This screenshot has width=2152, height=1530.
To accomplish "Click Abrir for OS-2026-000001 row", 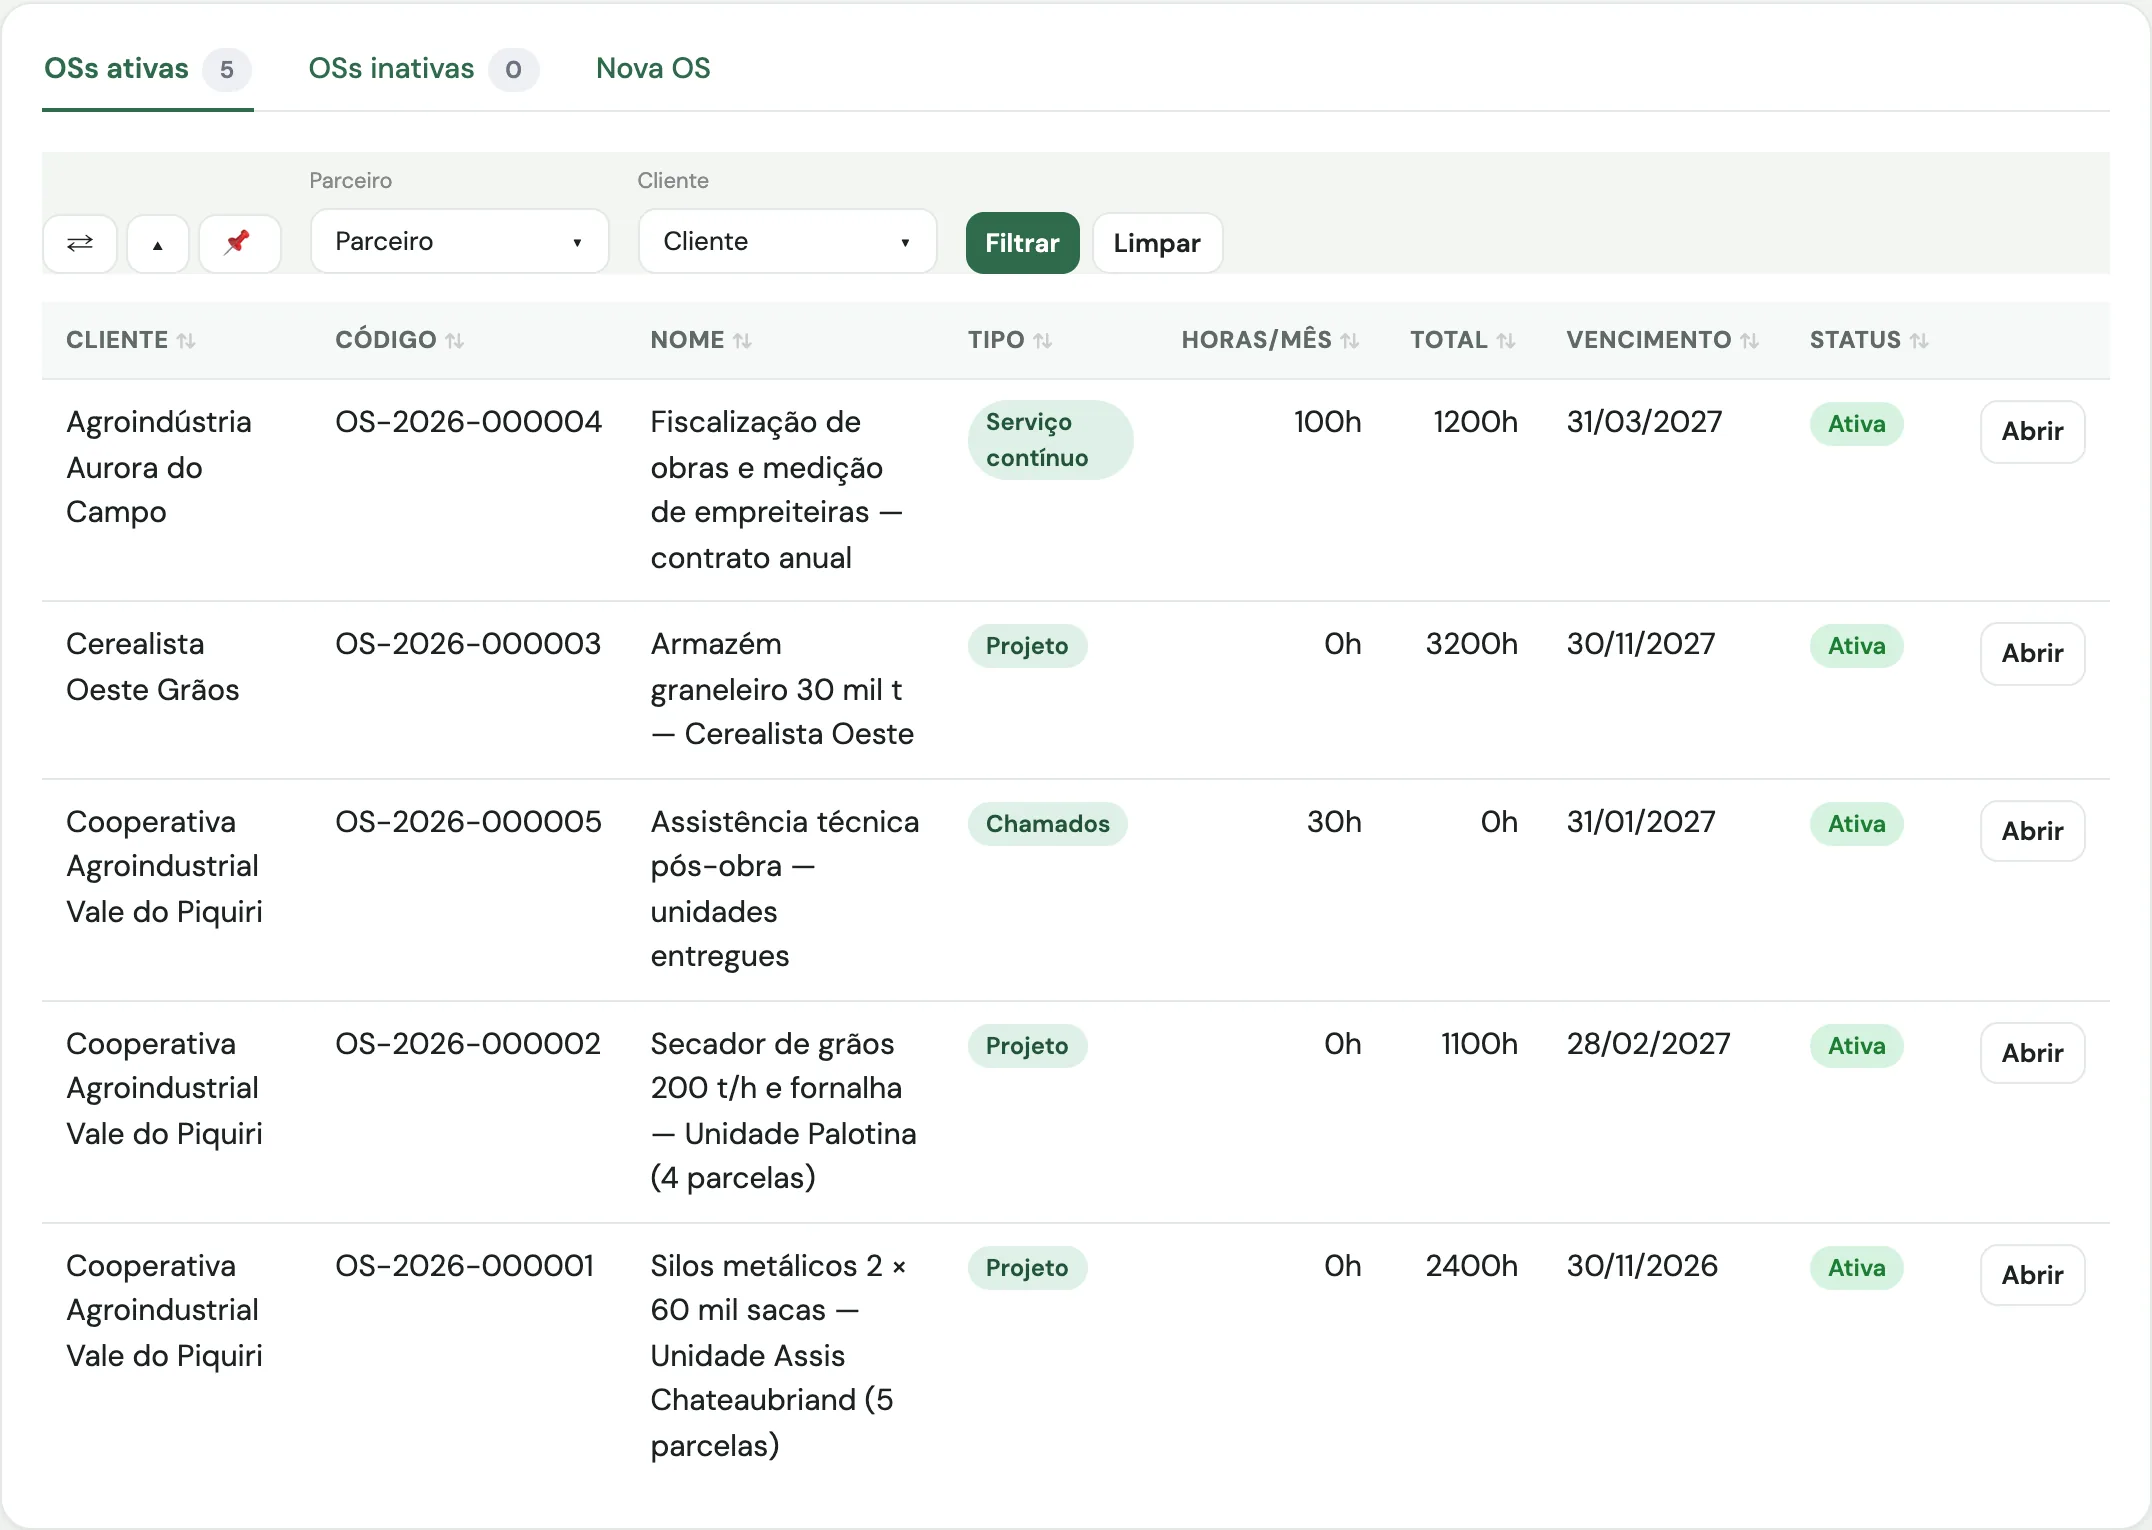I will point(2032,1275).
